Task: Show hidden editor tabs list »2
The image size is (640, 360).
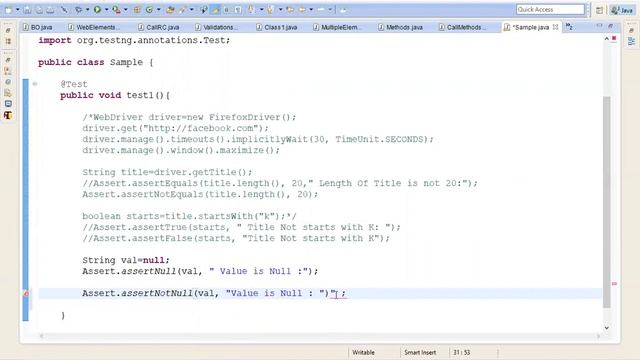Action: [569, 27]
